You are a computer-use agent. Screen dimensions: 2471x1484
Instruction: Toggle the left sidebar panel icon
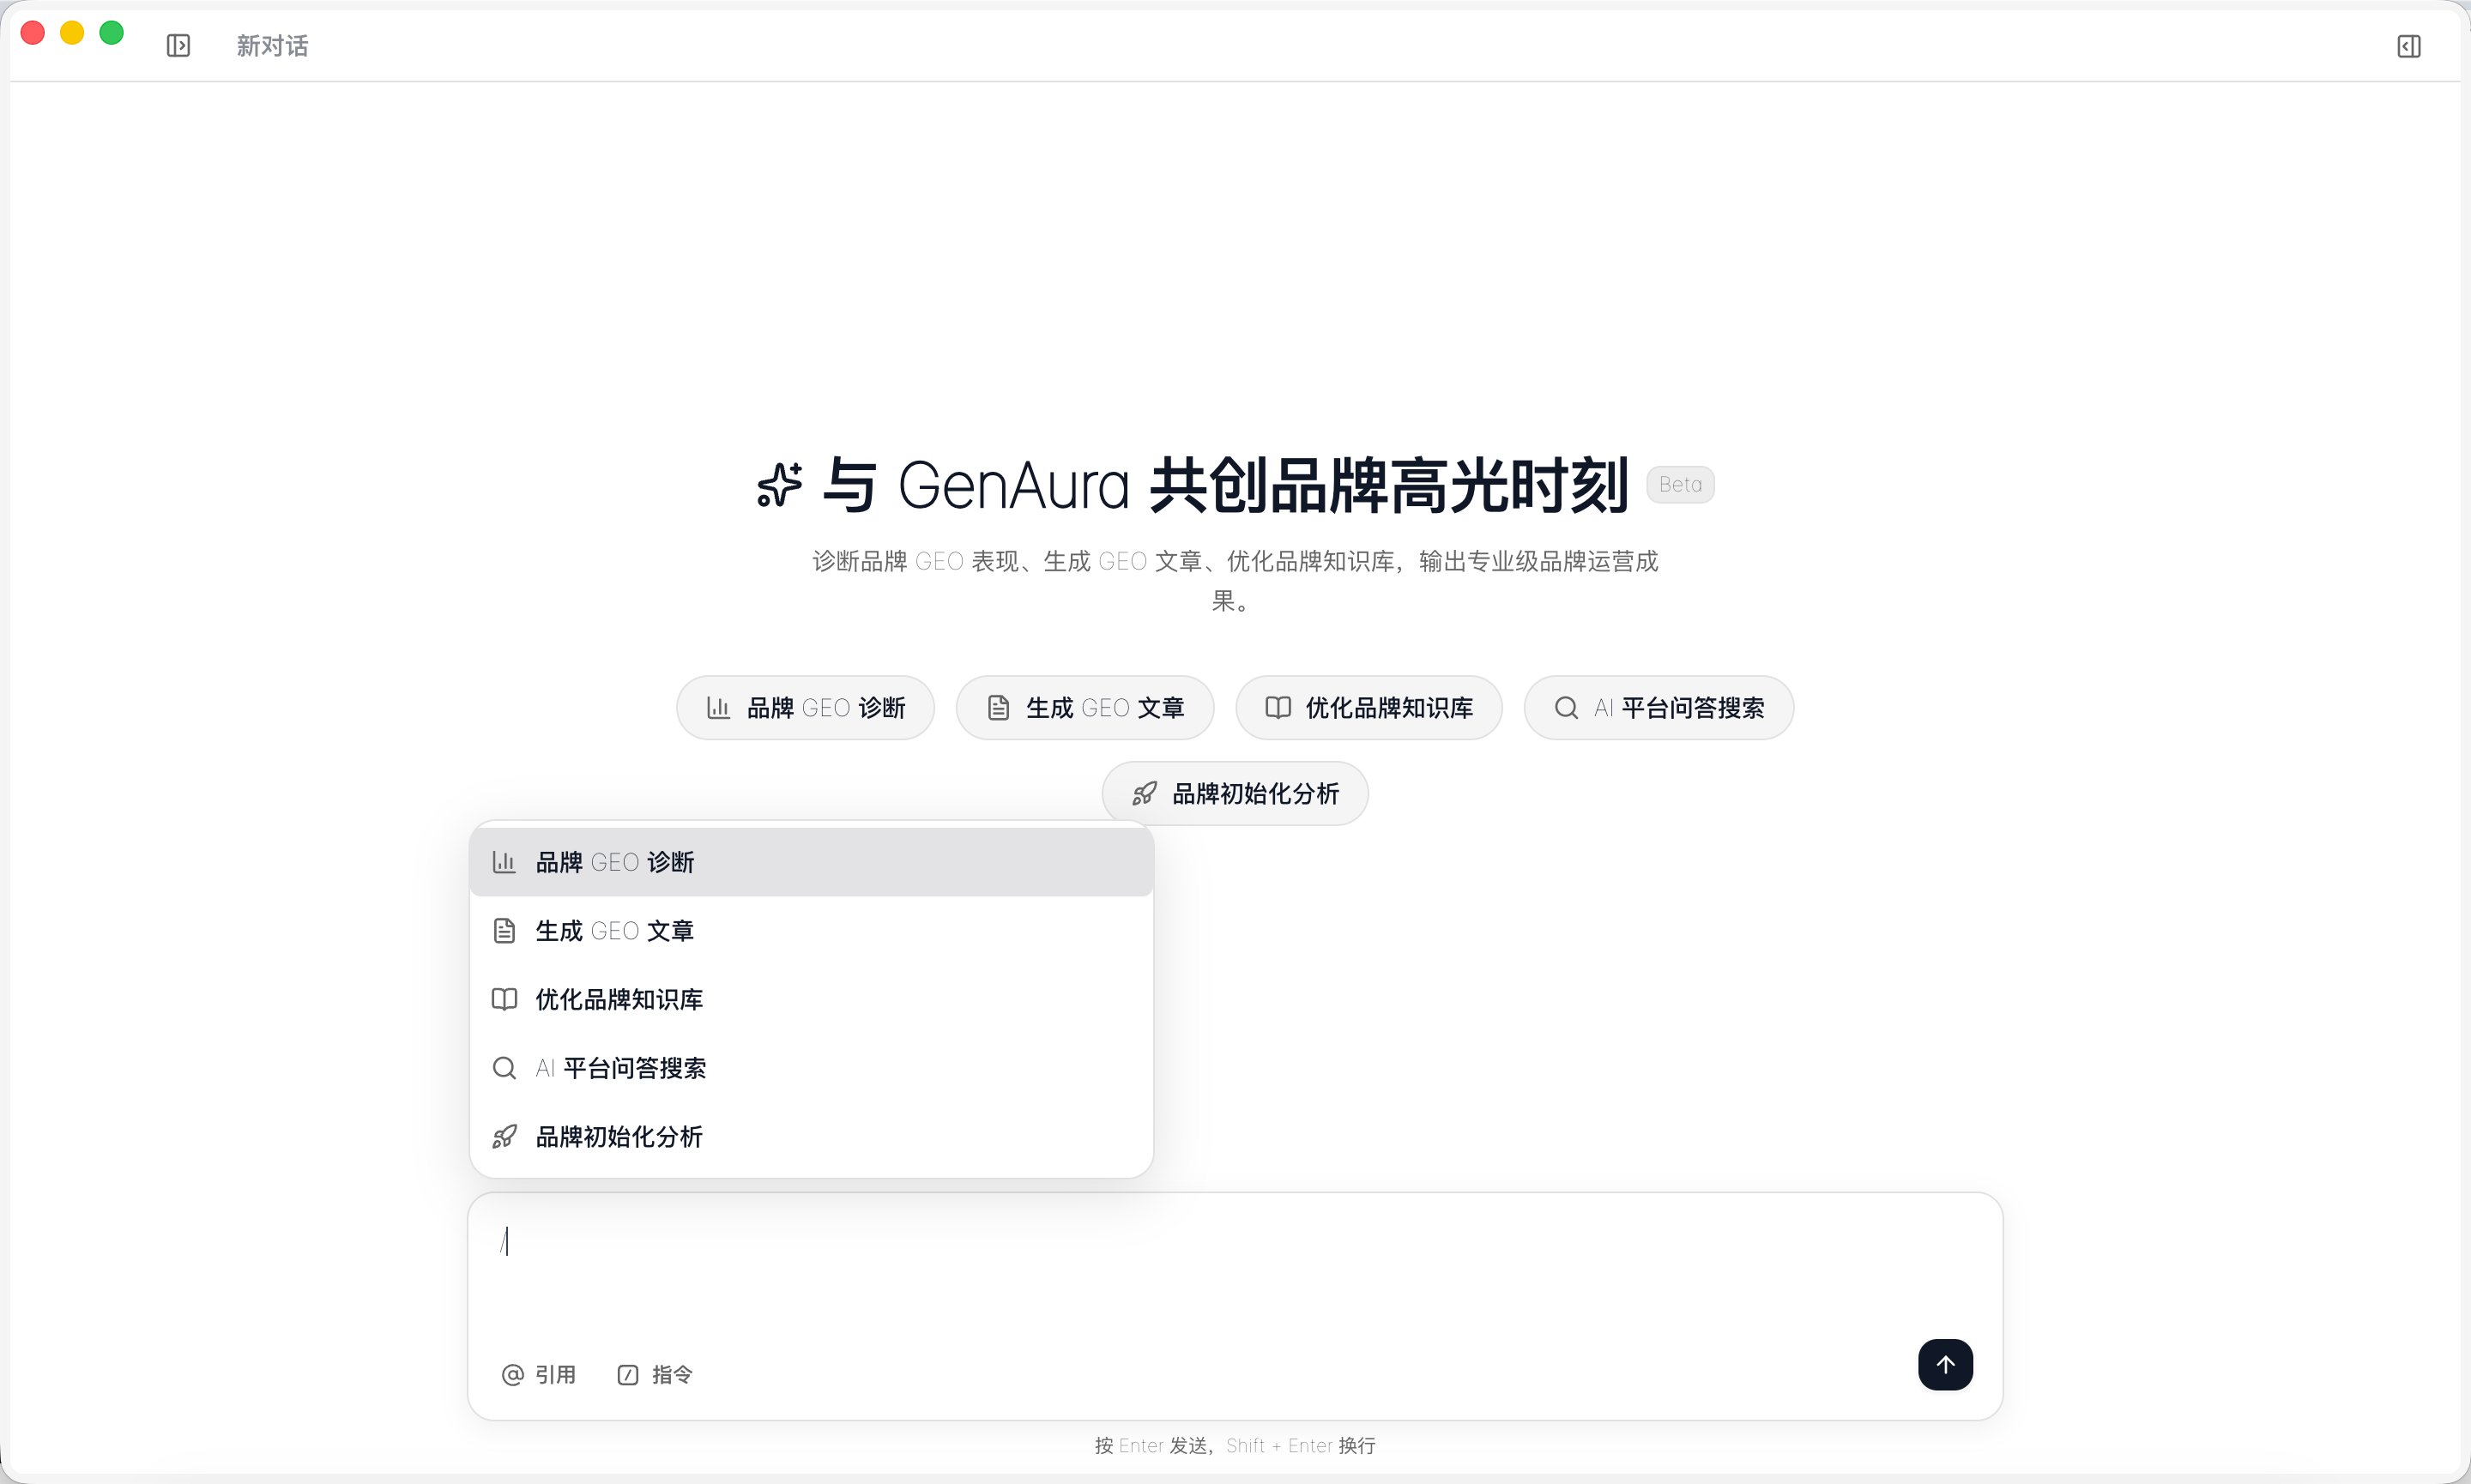point(178,46)
